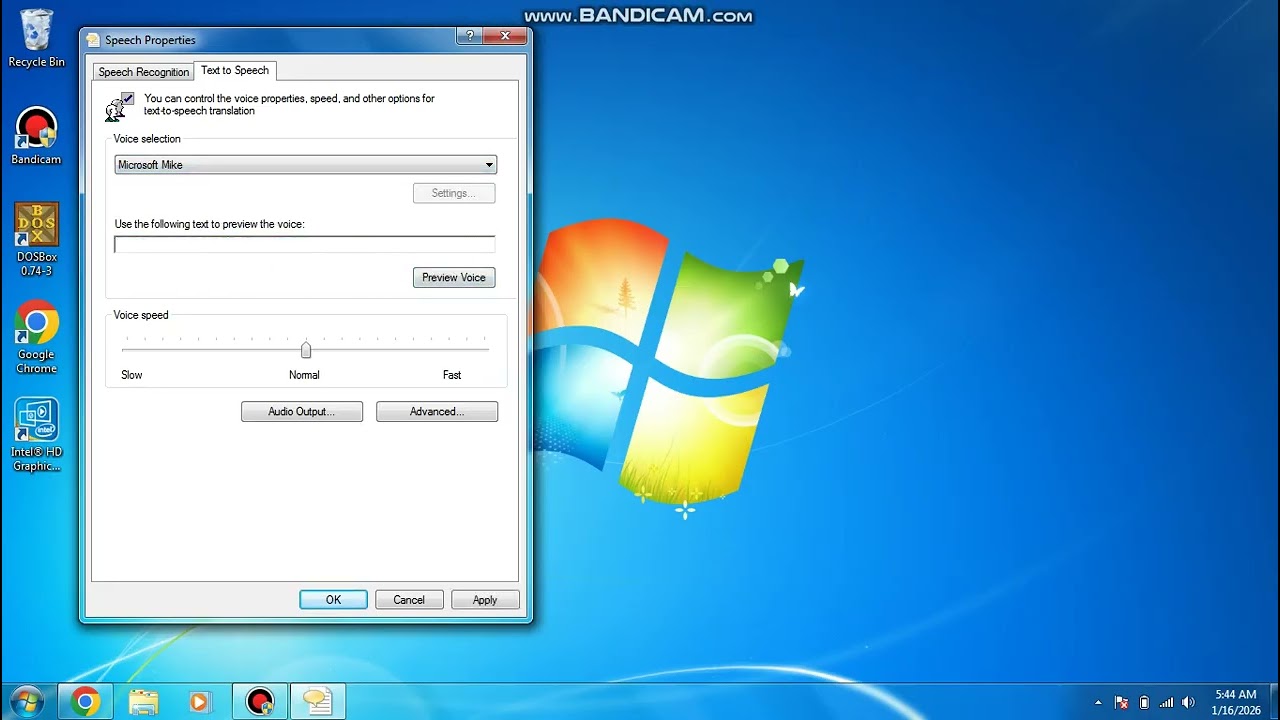Click the Speech Properties taskbar button
This screenshot has width=1280, height=720.
tap(318, 702)
